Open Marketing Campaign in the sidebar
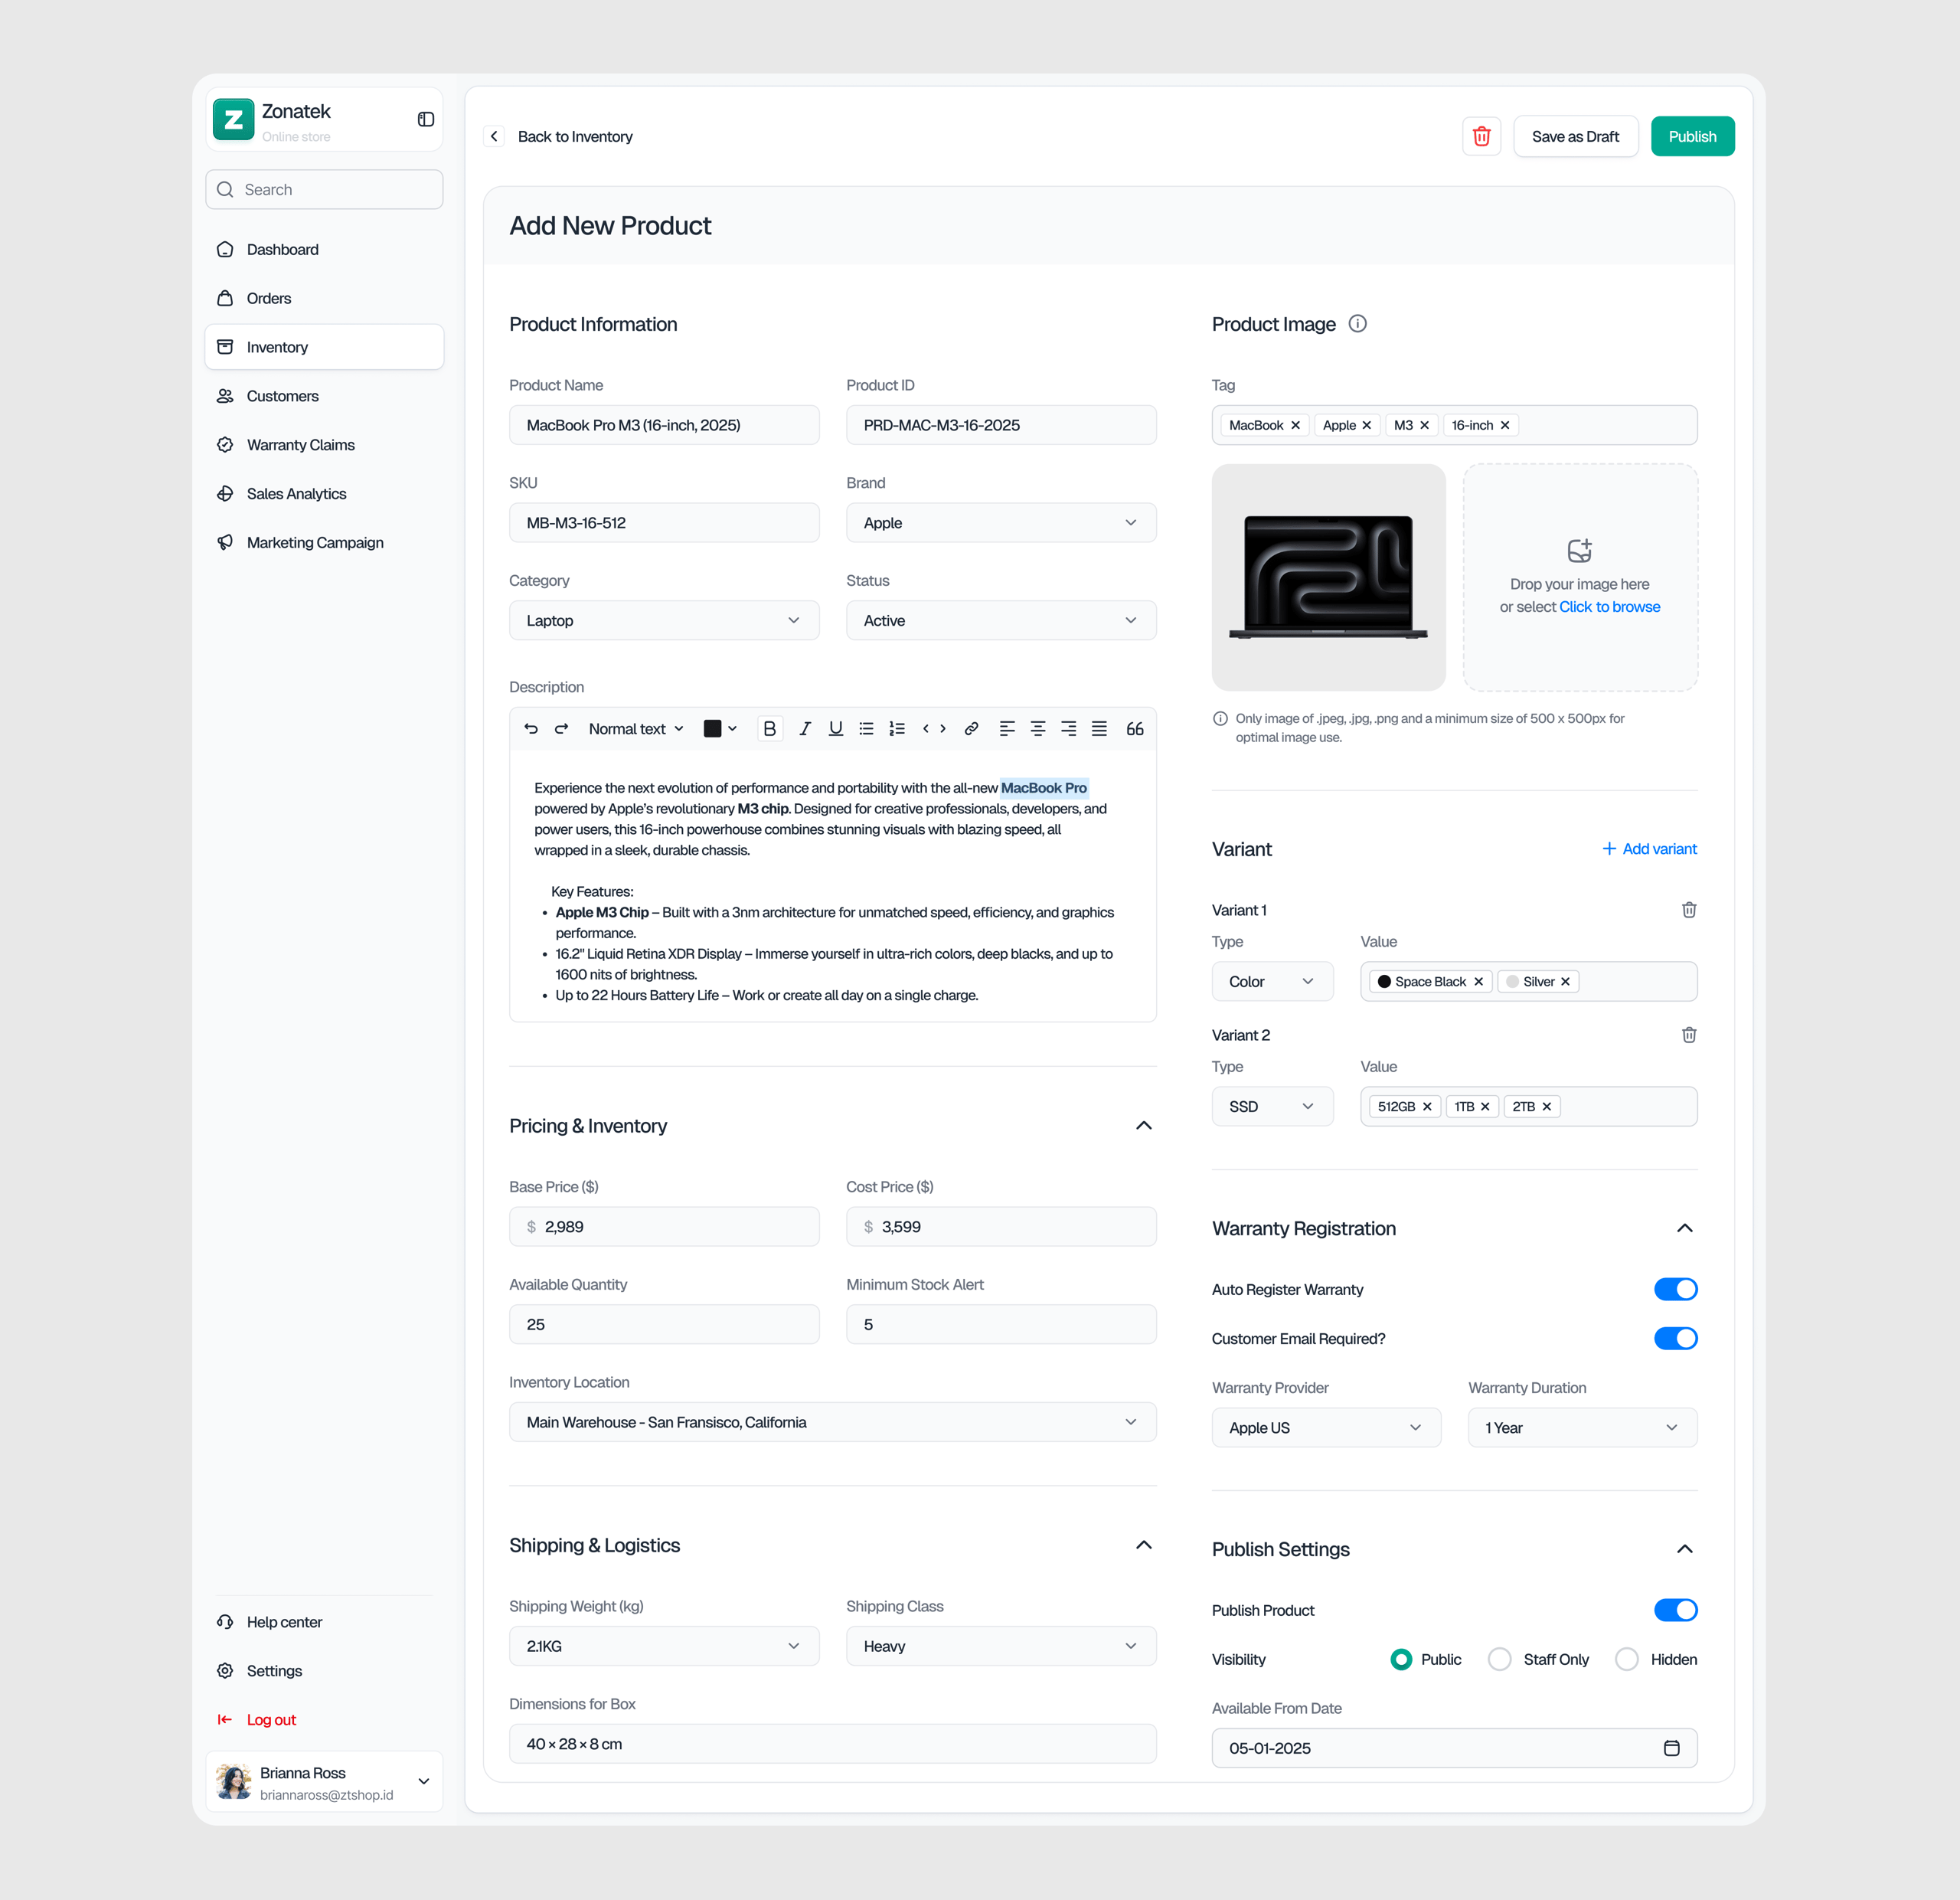Image resolution: width=1960 pixels, height=1900 pixels. [324, 543]
